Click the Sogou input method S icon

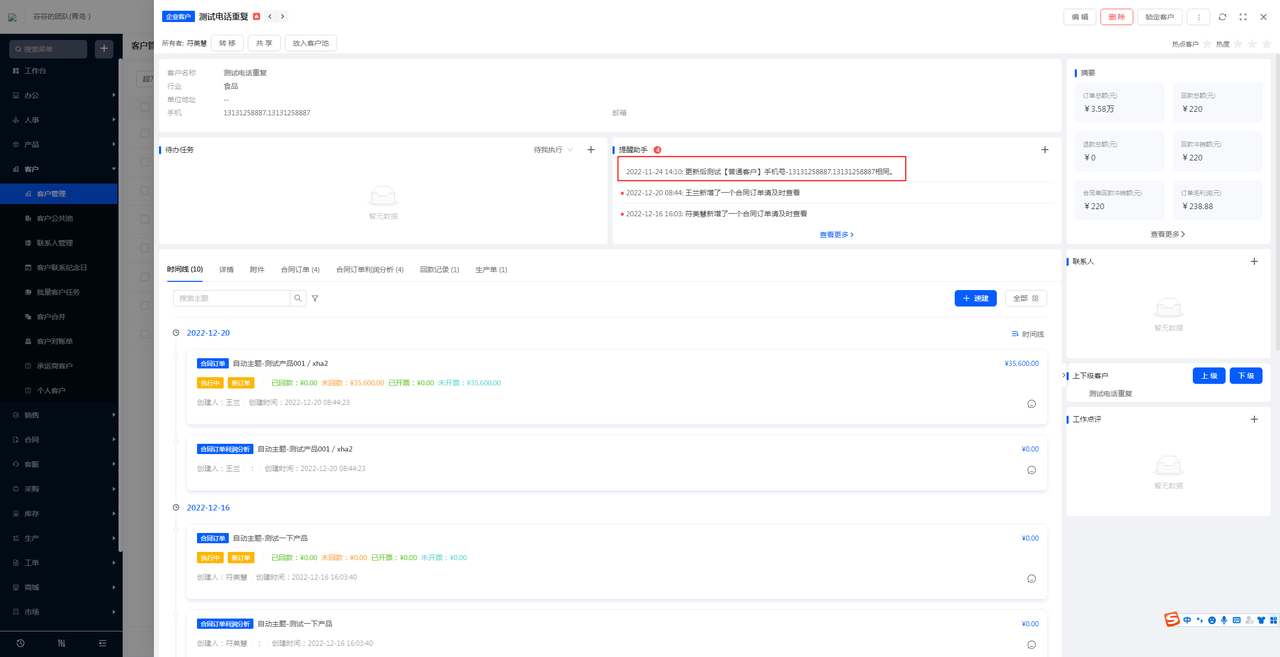(1172, 620)
